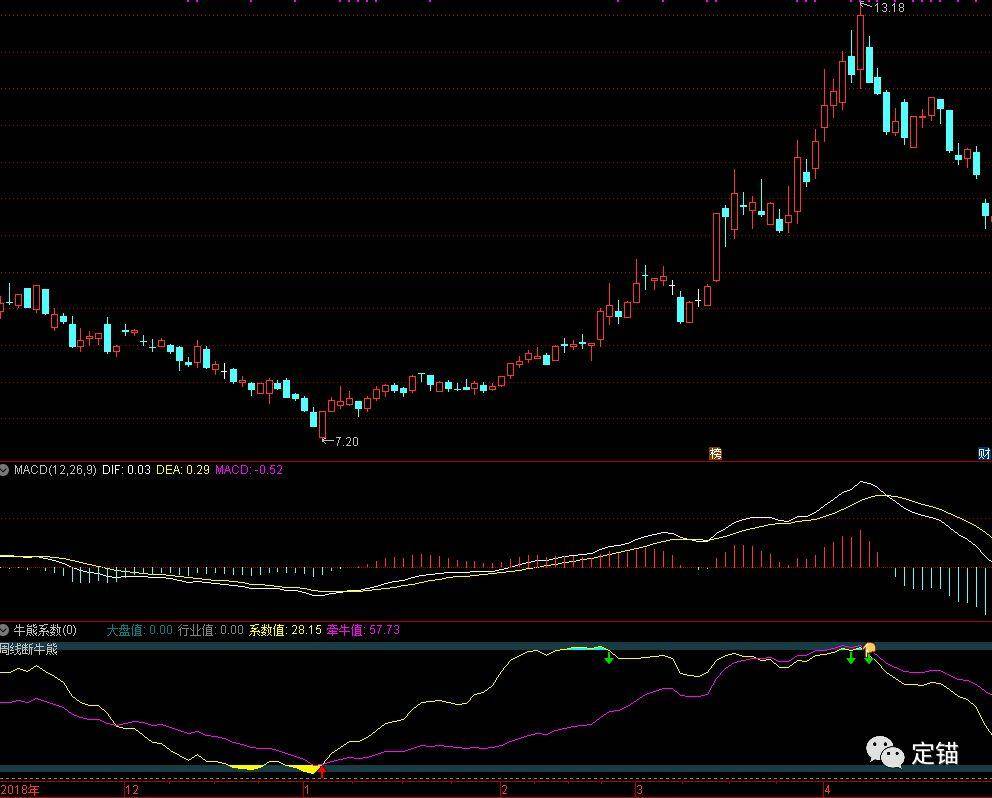Click the 2018年 date on the time axis

pyautogui.click(x=20, y=790)
